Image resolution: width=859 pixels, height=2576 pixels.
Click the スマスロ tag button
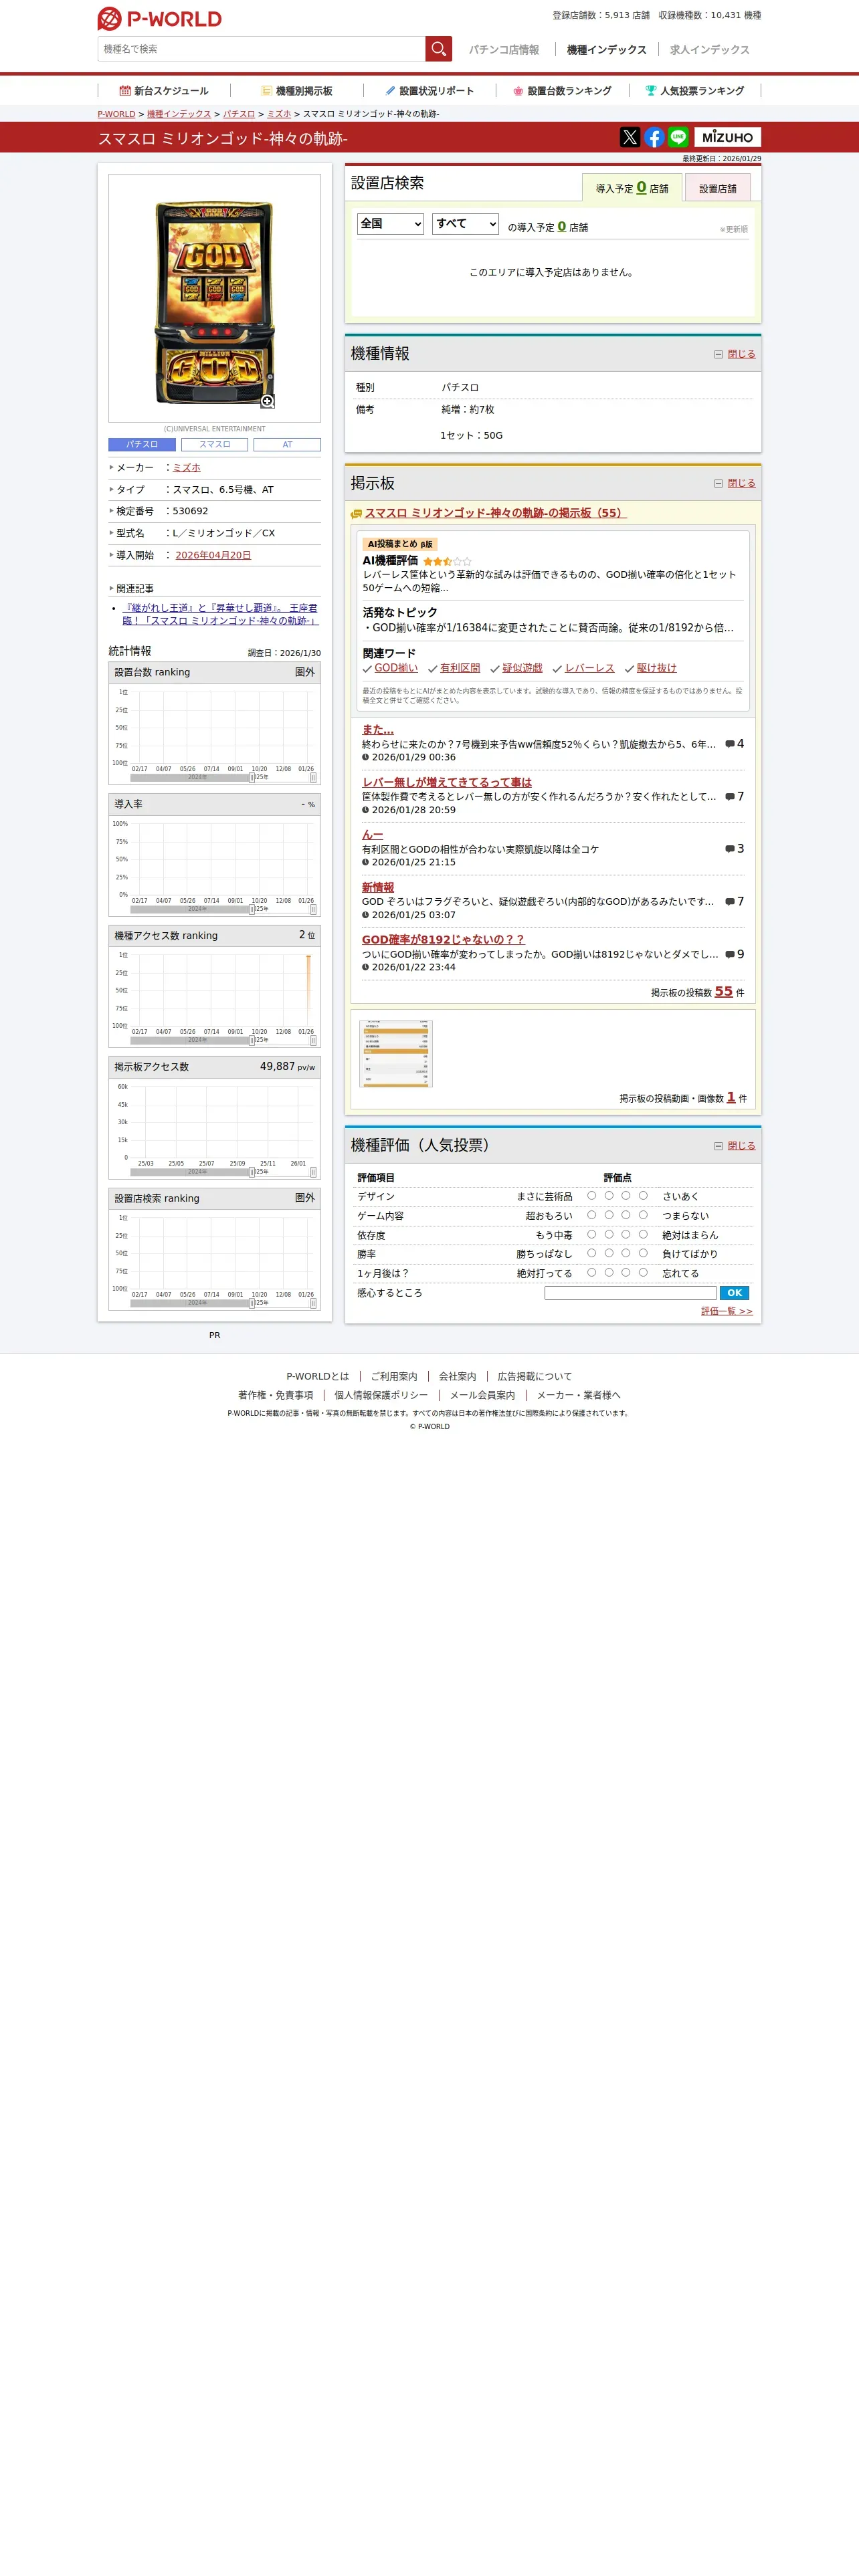tap(214, 444)
